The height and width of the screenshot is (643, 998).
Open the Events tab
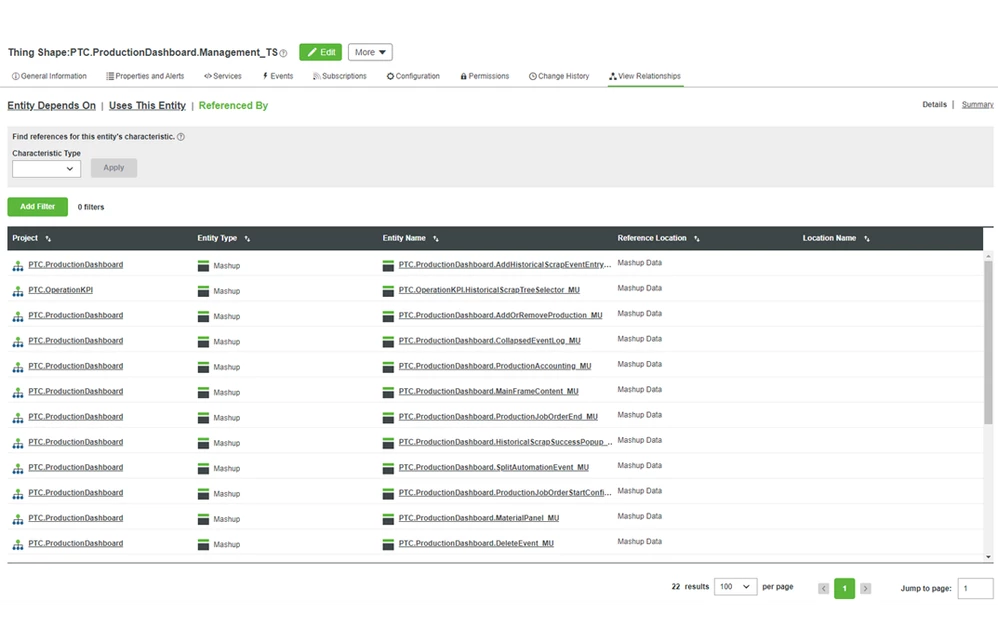pyautogui.click(x=278, y=76)
